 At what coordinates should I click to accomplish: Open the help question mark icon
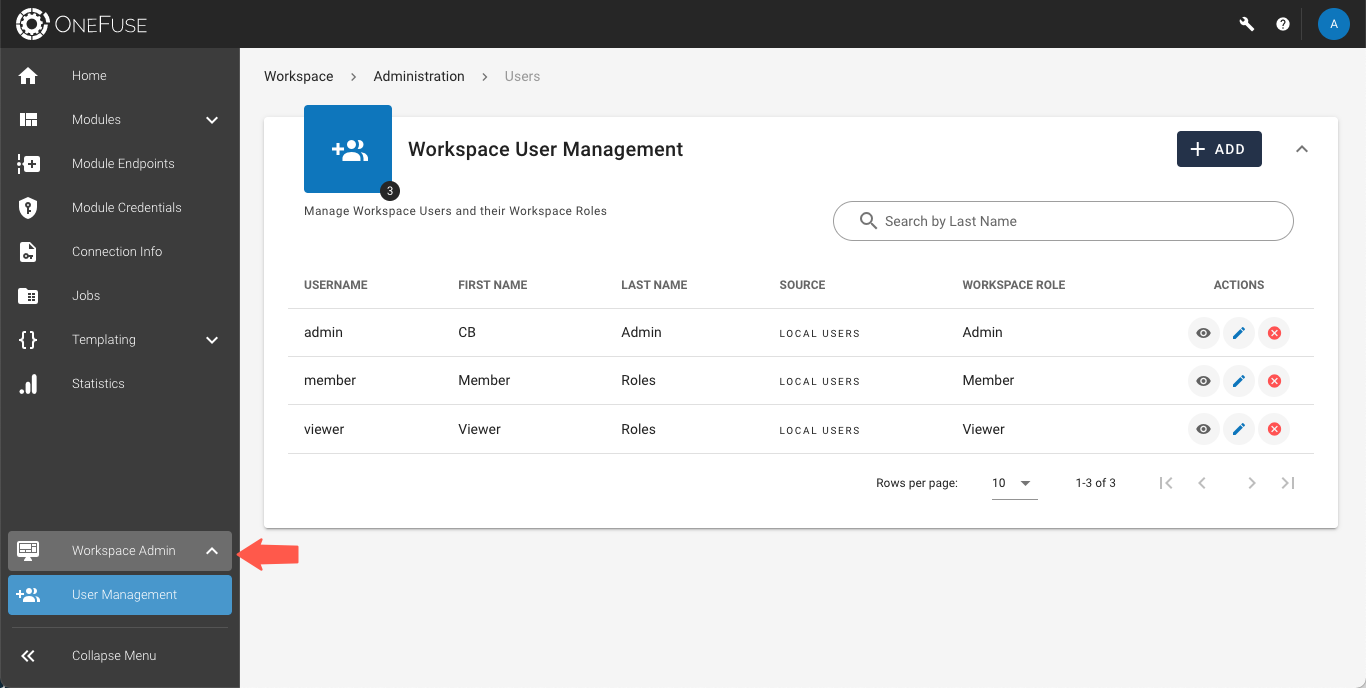[1283, 24]
